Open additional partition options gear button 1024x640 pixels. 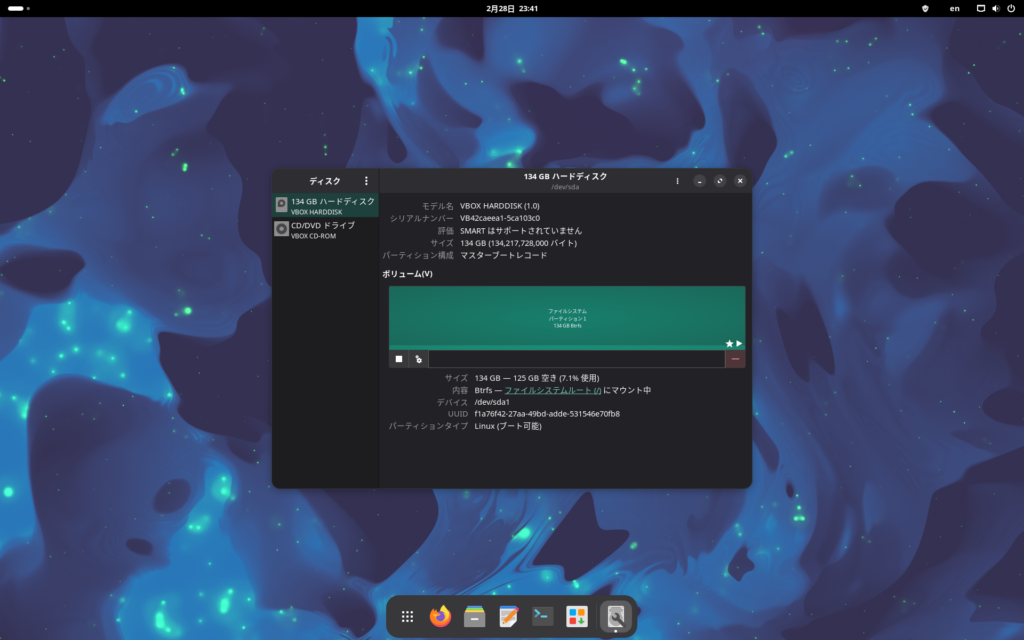(419, 359)
